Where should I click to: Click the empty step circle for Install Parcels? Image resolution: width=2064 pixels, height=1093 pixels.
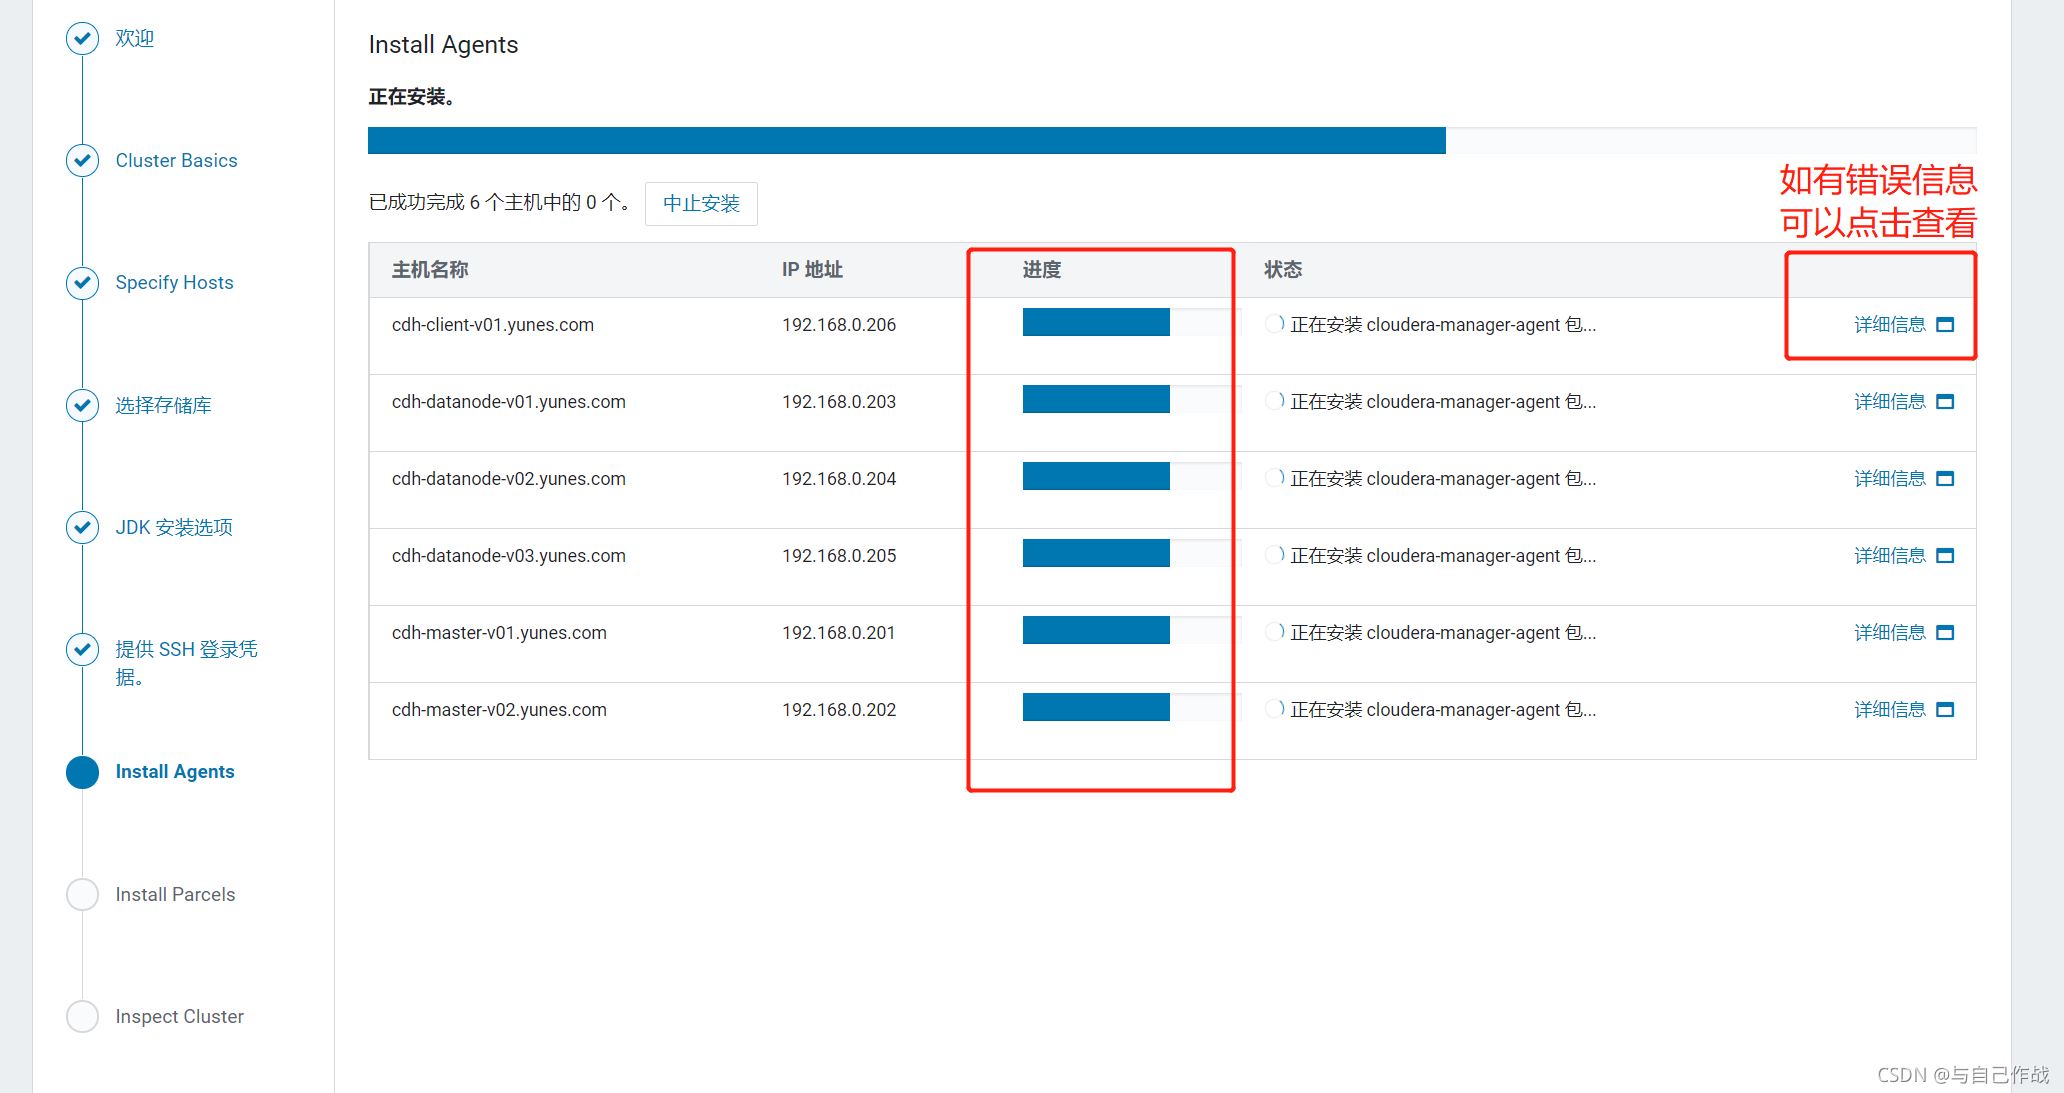click(x=82, y=894)
